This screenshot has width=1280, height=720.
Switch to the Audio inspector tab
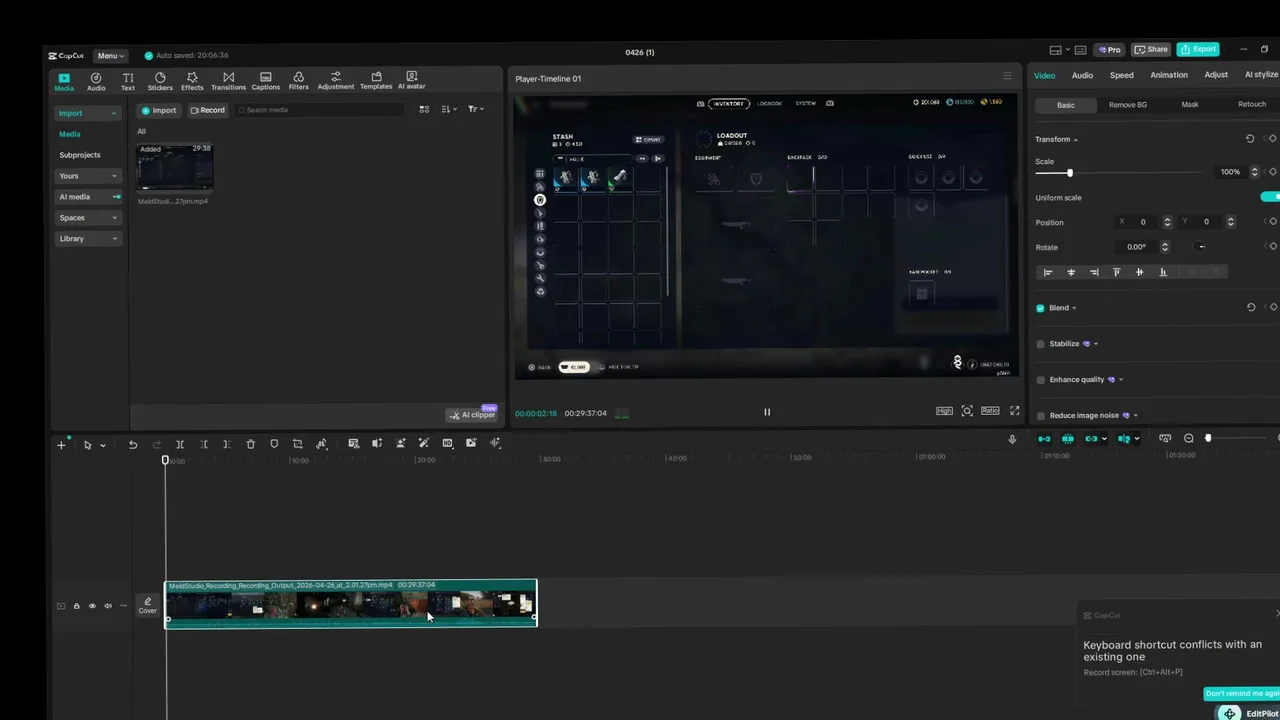pyautogui.click(x=1082, y=75)
